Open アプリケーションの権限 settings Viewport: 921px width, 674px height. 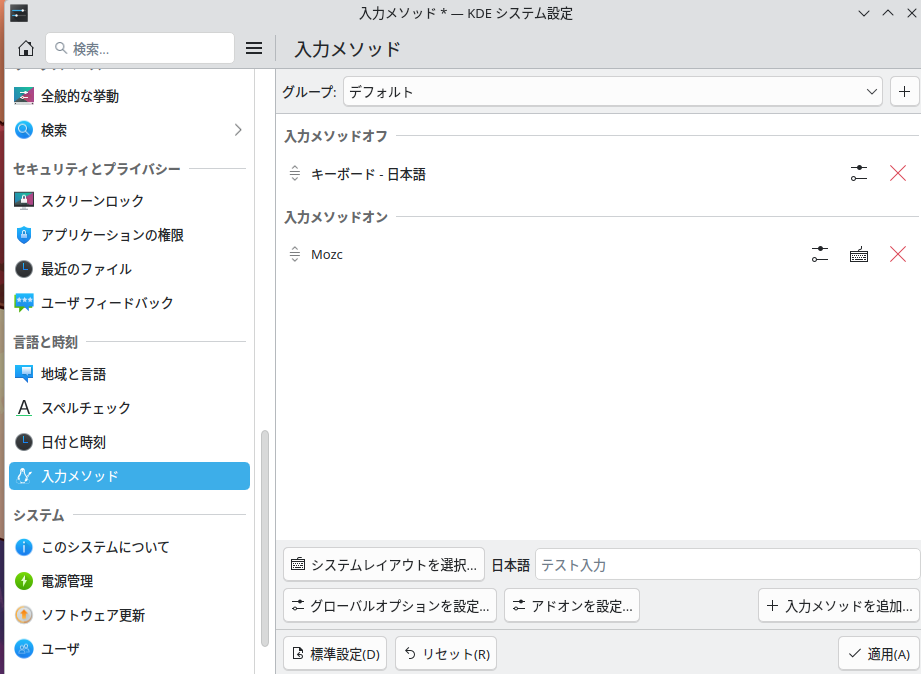click(x=129, y=234)
